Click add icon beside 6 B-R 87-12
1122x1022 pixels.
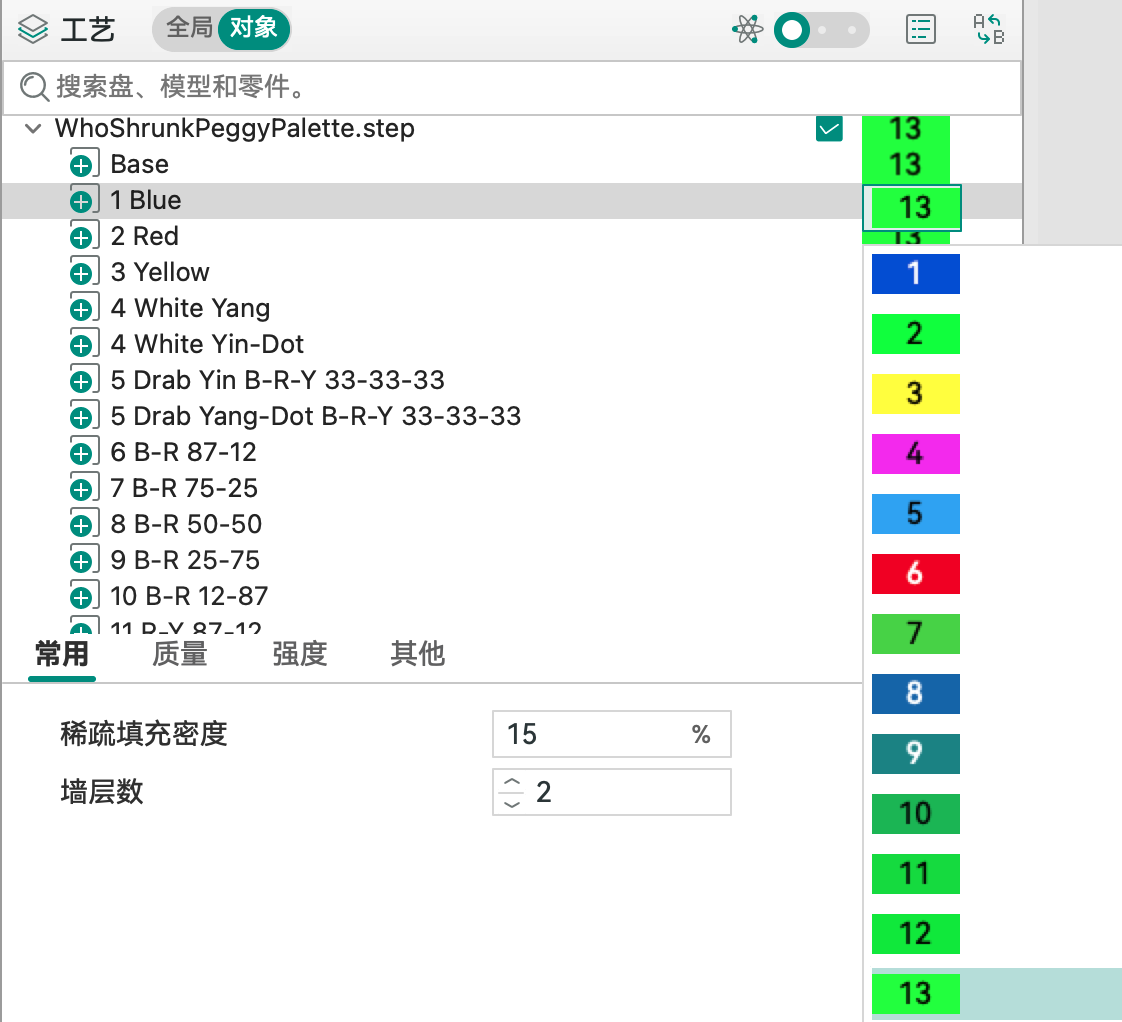83,452
